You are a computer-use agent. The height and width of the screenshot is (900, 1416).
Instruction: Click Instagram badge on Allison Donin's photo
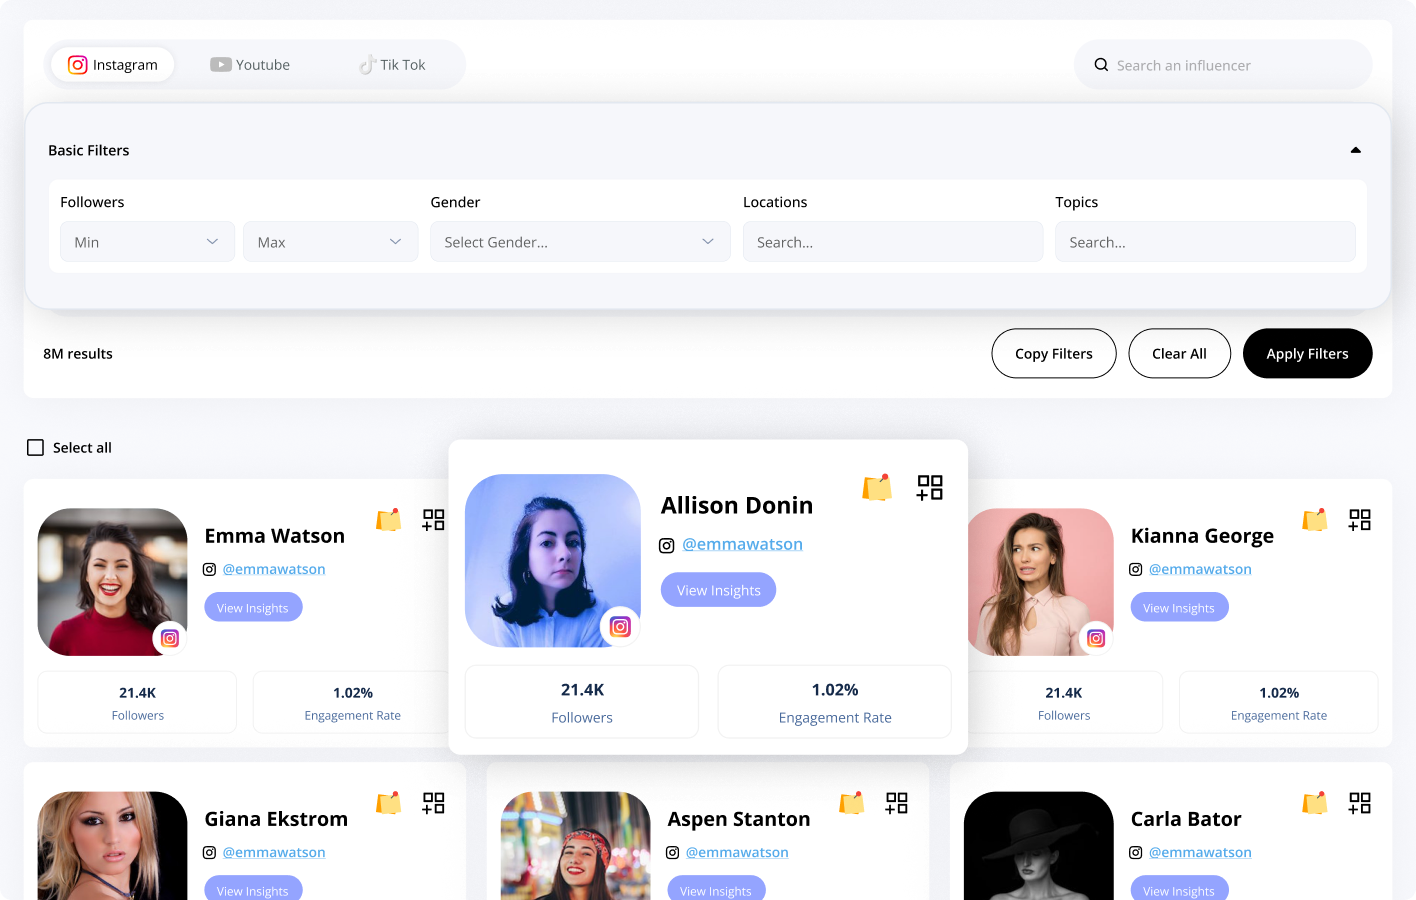click(620, 627)
